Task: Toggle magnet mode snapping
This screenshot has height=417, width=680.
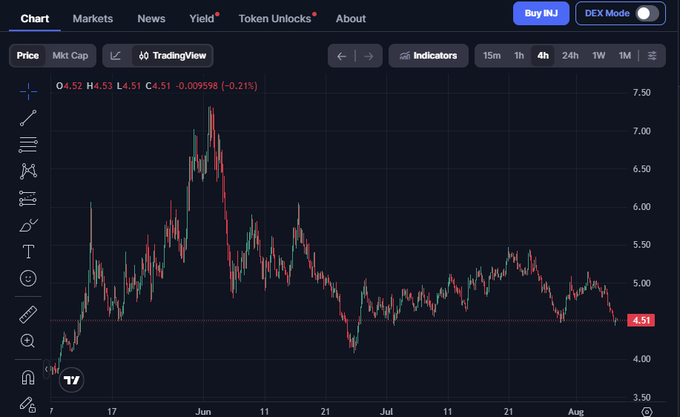Action: tap(28, 378)
